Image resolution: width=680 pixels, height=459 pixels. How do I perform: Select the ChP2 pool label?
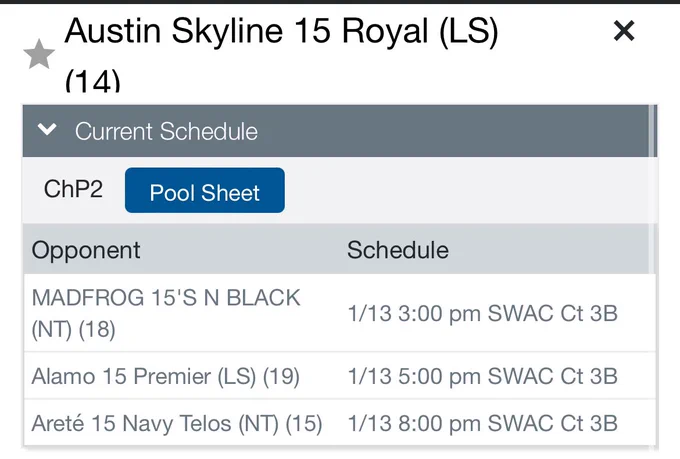[x=73, y=189]
